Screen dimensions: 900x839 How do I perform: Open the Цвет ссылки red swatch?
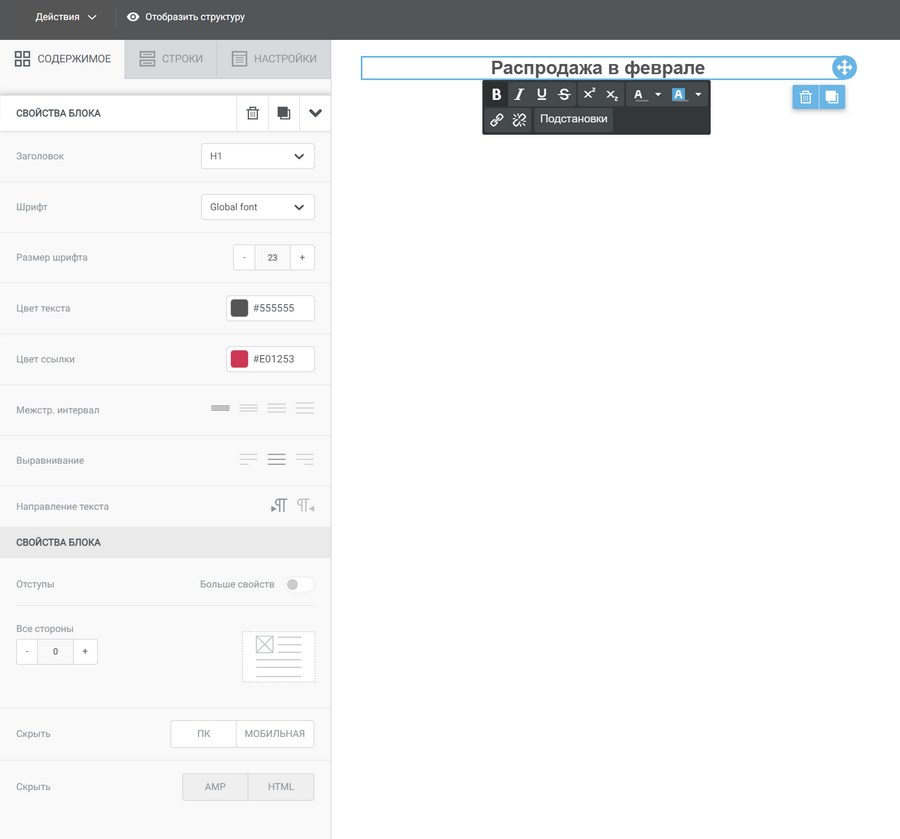(239, 359)
